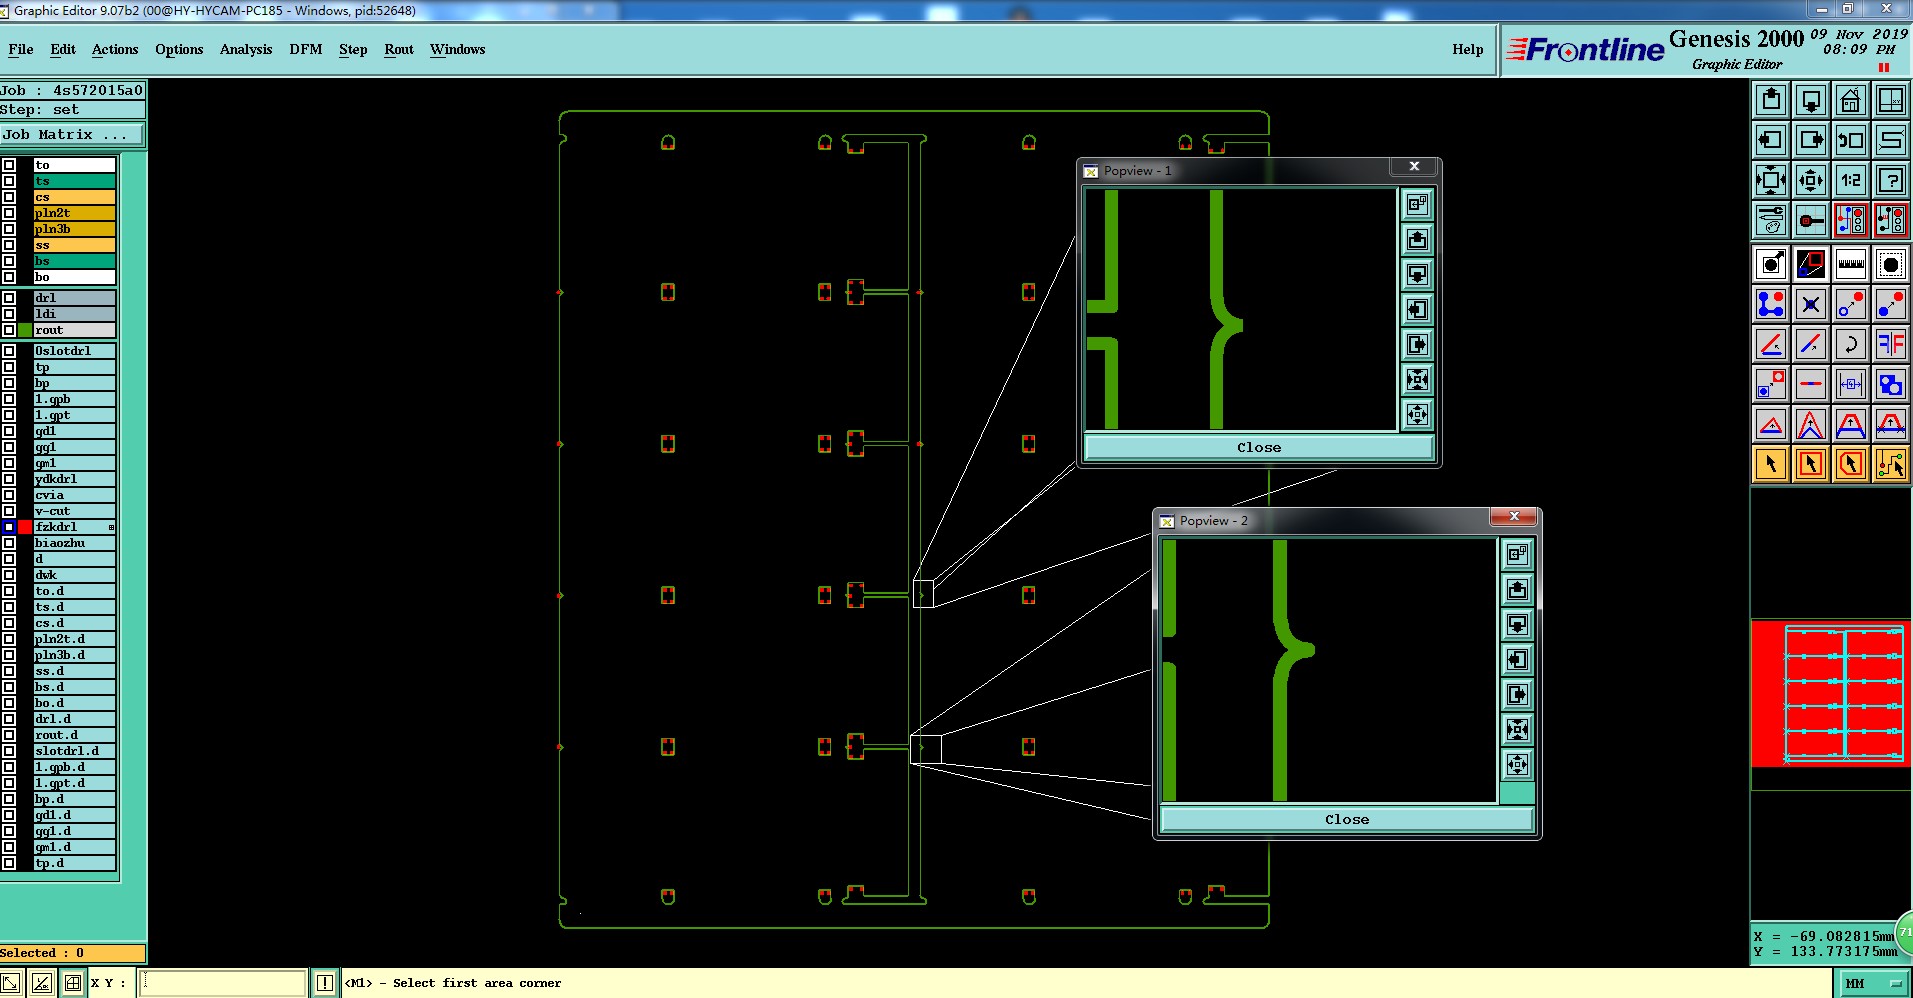This screenshot has width=1913, height=998.
Task: Click the delete feature X icon
Action: [x=1811, y=304]
